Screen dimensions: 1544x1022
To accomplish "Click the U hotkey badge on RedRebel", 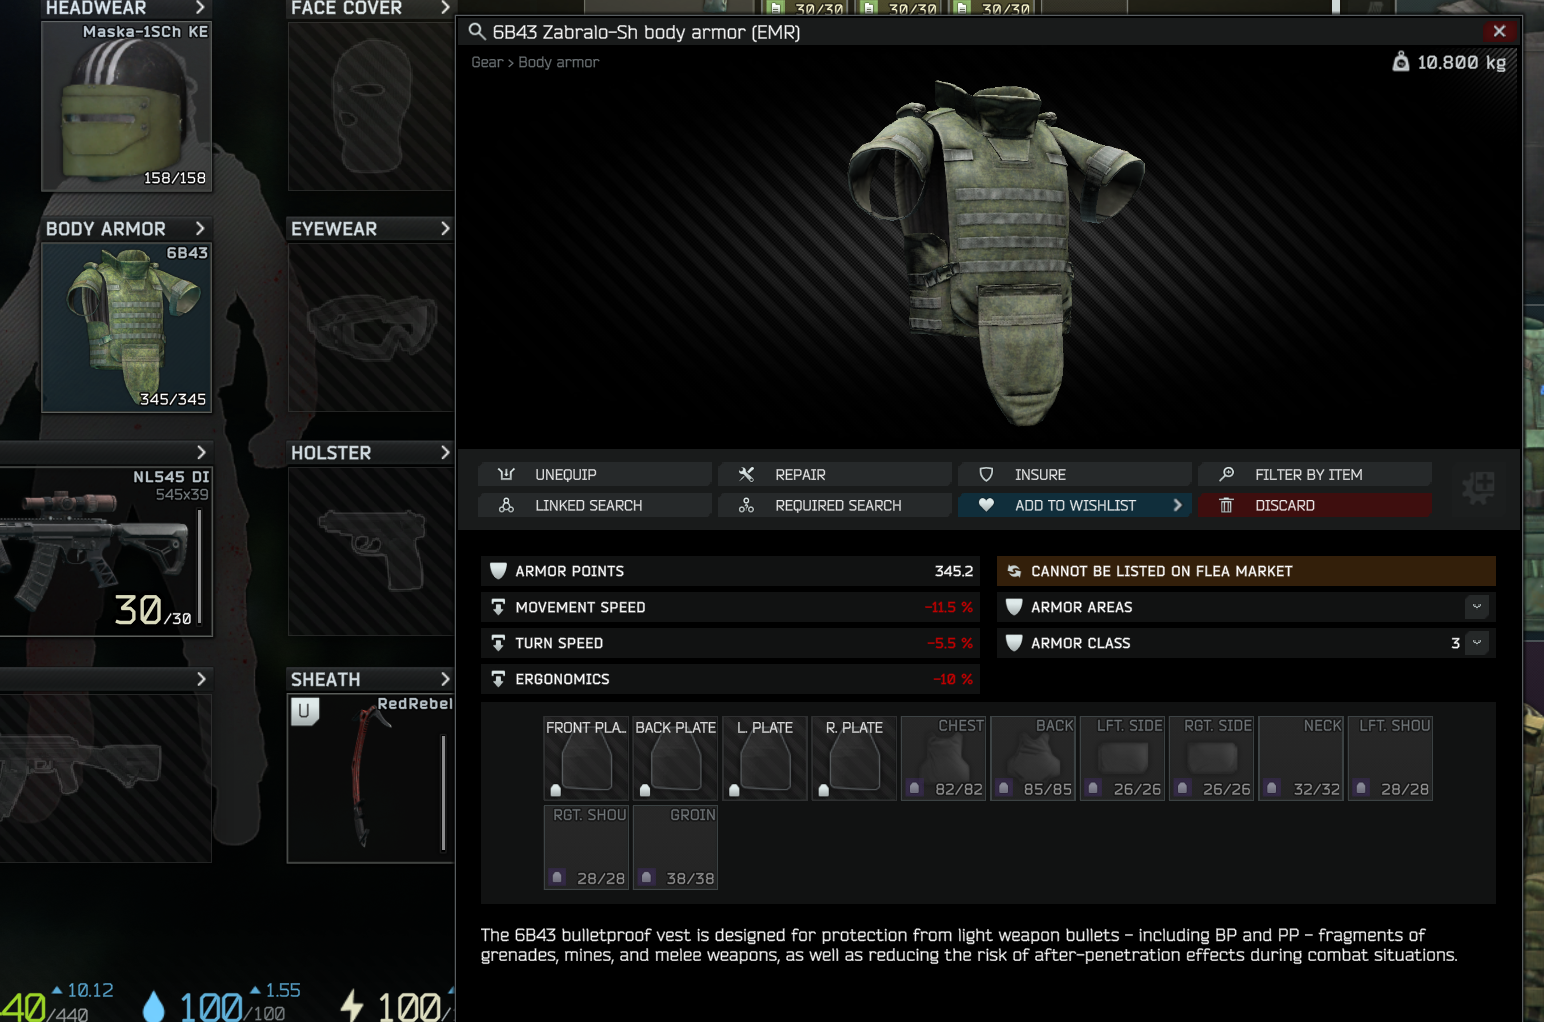I will click(304, 711).
